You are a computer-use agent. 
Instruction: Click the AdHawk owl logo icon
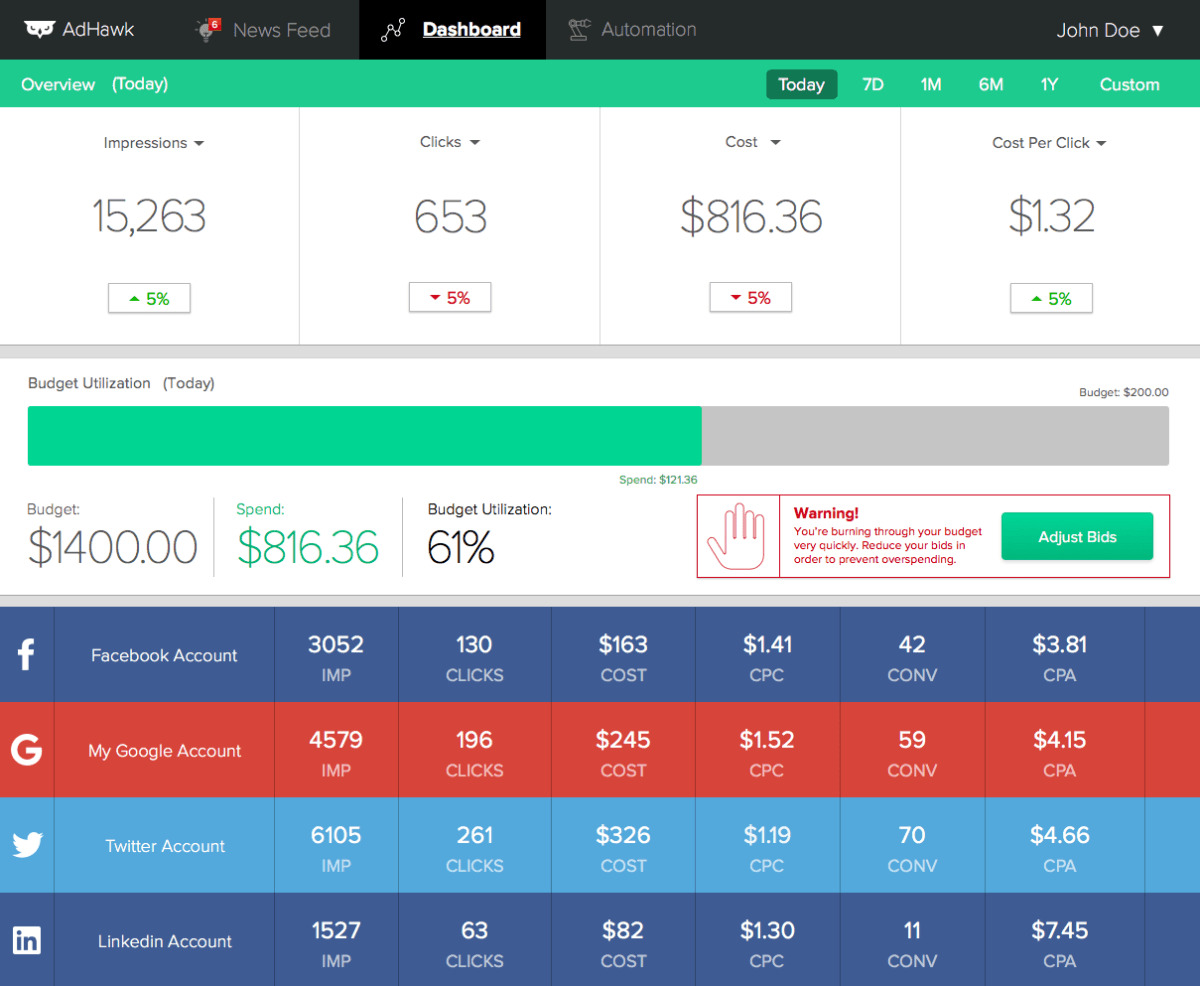point(39,30)
